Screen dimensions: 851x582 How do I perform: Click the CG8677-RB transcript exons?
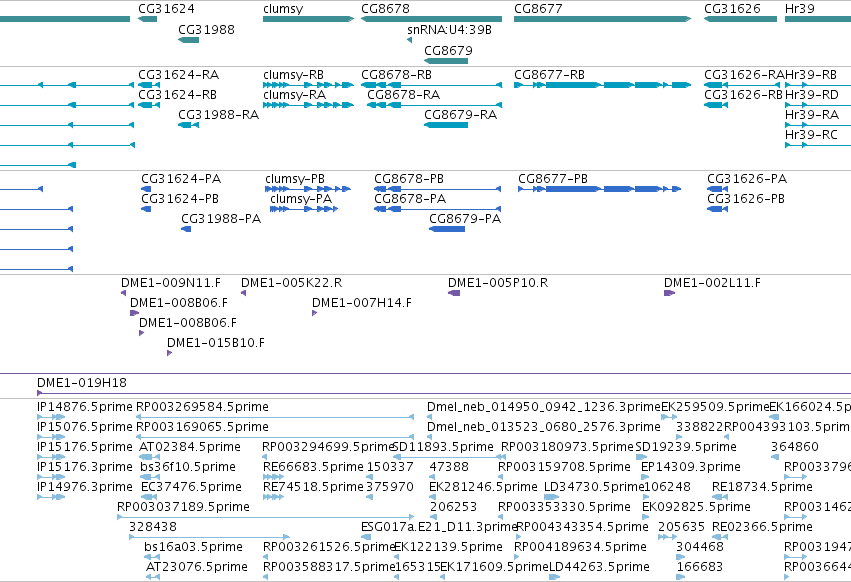pyautogui.click(x=602, y=85)
